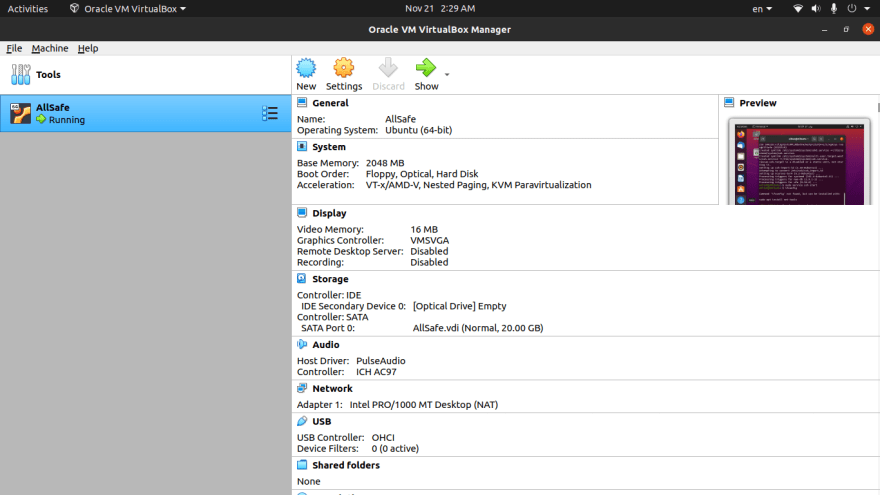Image resolution: width=880 pixels, height=495 pixels.
Task: Open the 'en' input language dropdown
Action: click(x=762, y=8)
